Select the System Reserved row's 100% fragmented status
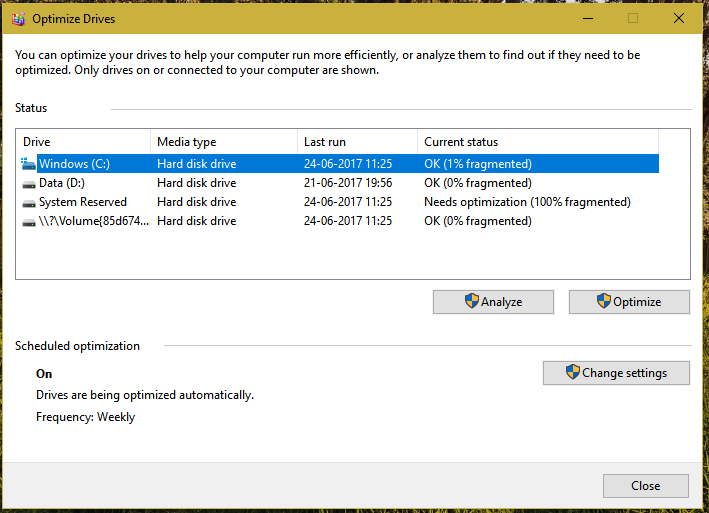The height and width of the screenshot is (513, 709). click(527, 202)
